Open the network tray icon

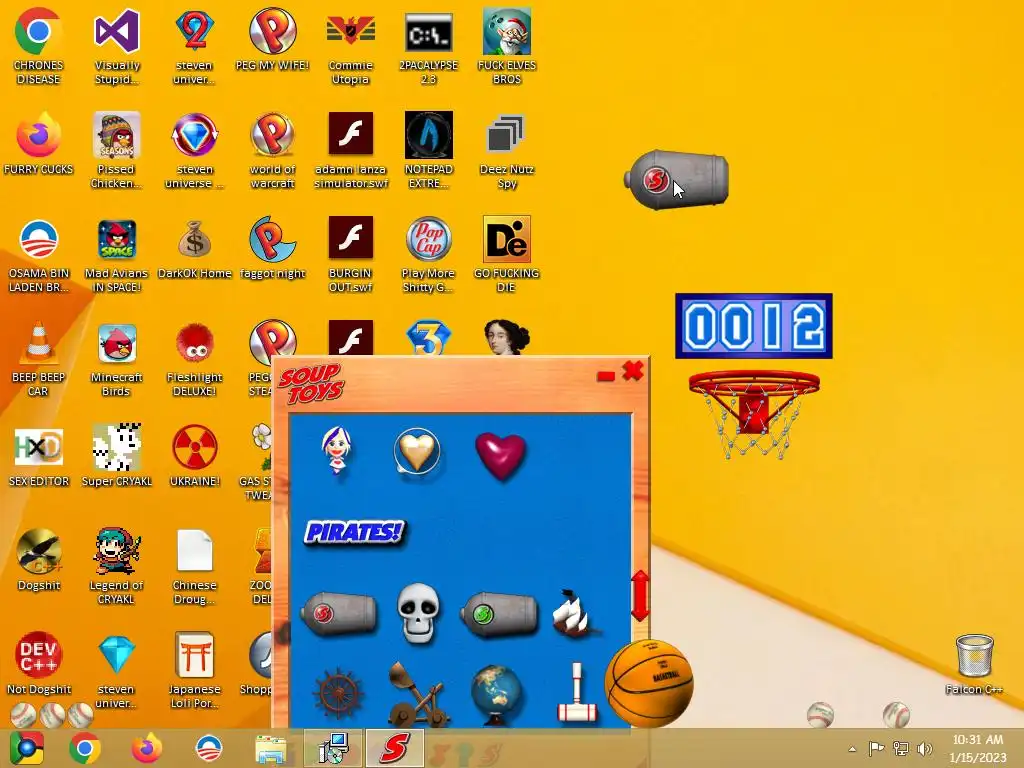coord(901,748)
